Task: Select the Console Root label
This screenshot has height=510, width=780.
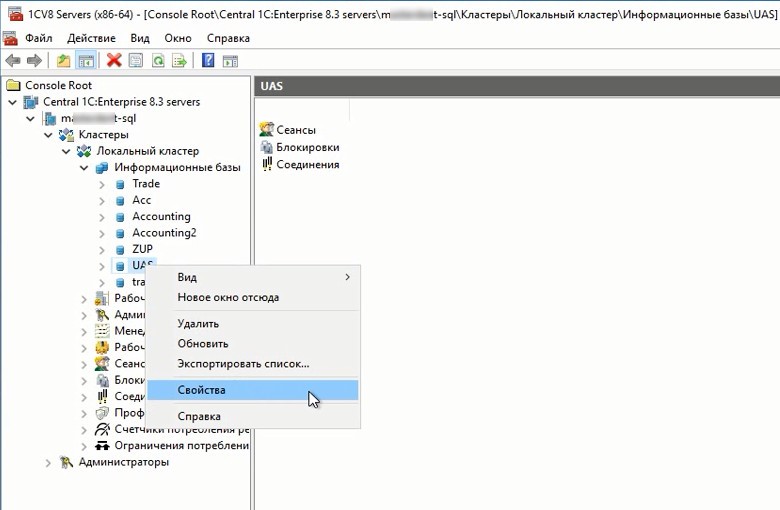Action: pos(58,85)
